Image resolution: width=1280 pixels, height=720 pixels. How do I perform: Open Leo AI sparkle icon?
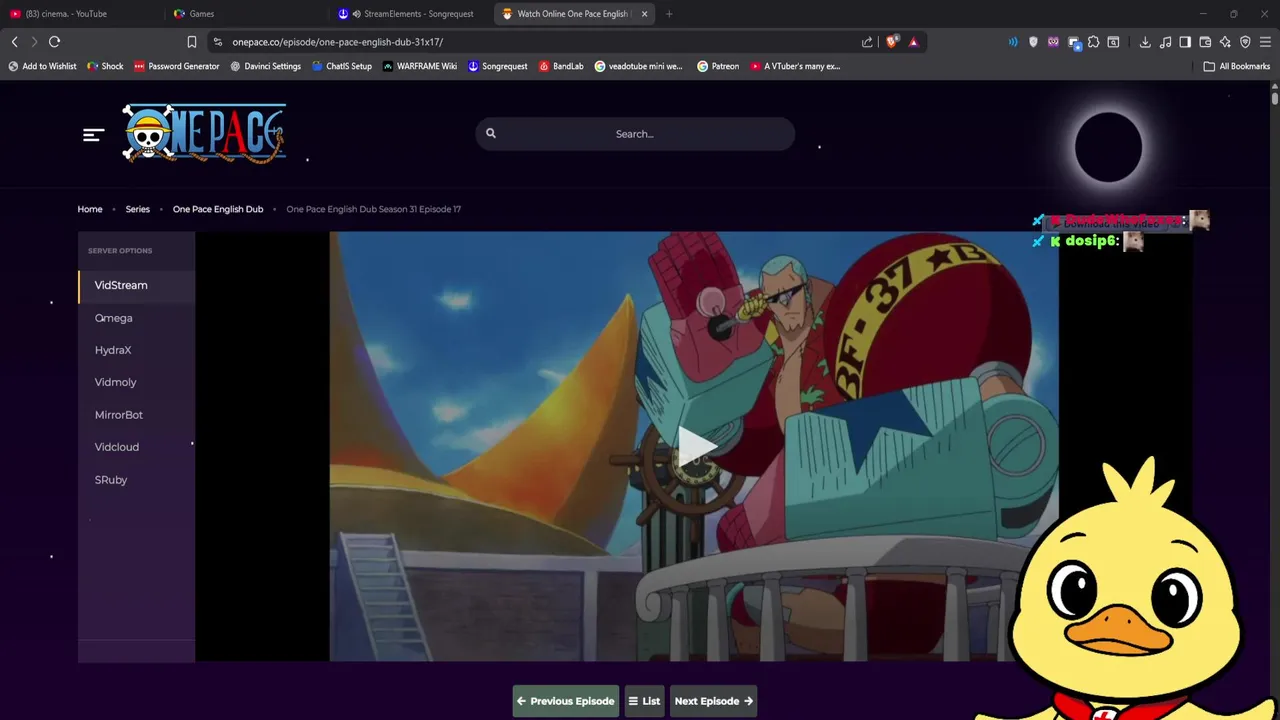(x=1225, y=42)
